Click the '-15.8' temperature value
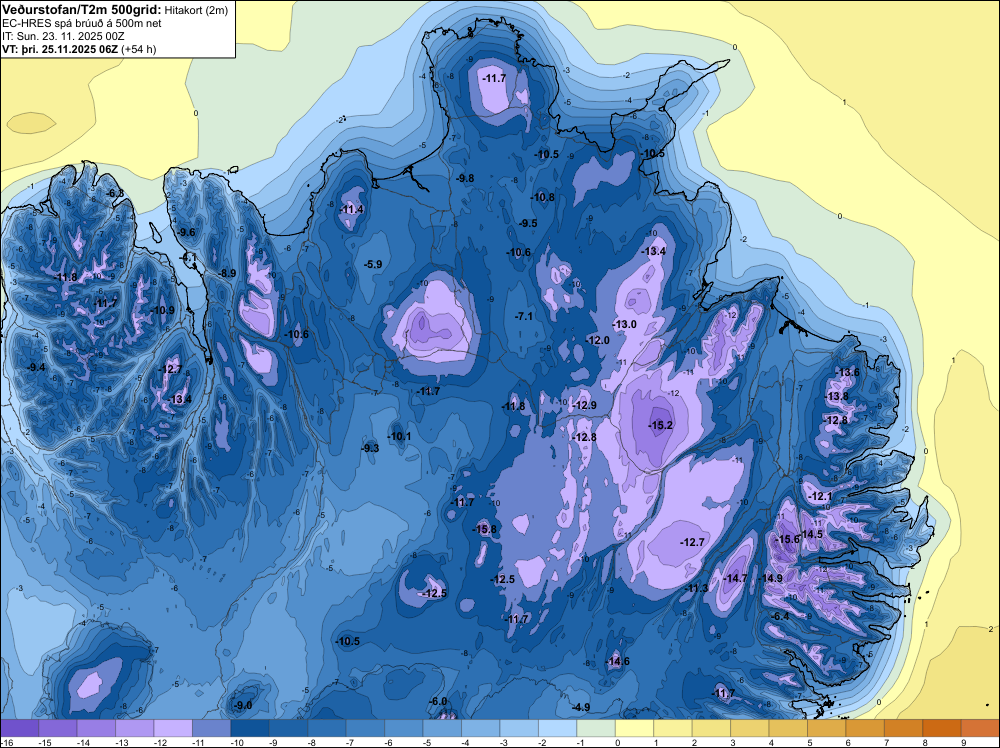The image size is (1000, 748). 484,529
